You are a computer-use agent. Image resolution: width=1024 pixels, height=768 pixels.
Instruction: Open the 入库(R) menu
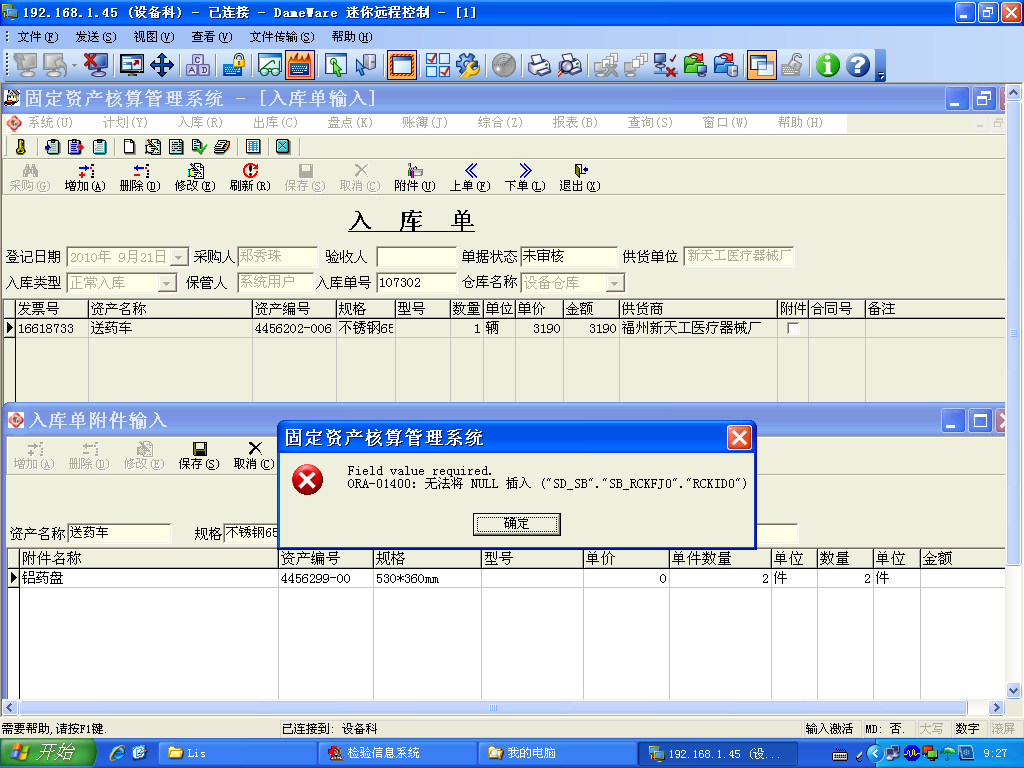coord(200,123)
